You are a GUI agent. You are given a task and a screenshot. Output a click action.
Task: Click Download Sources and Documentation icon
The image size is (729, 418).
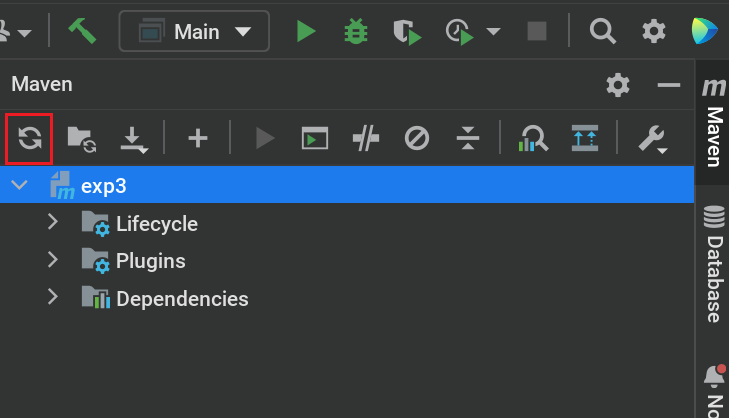click(x=134, y=138)
